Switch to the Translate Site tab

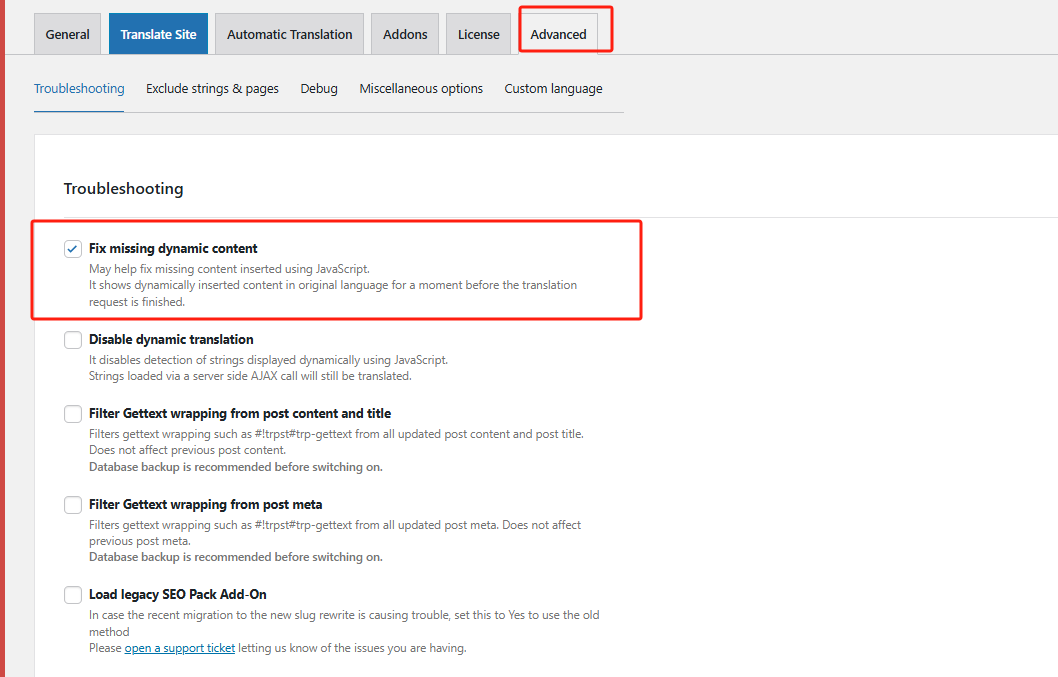[x=158, y=34]
